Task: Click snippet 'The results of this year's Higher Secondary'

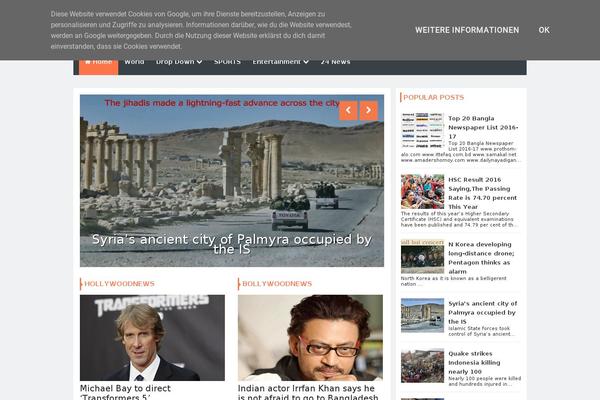Action: (459, 219)
